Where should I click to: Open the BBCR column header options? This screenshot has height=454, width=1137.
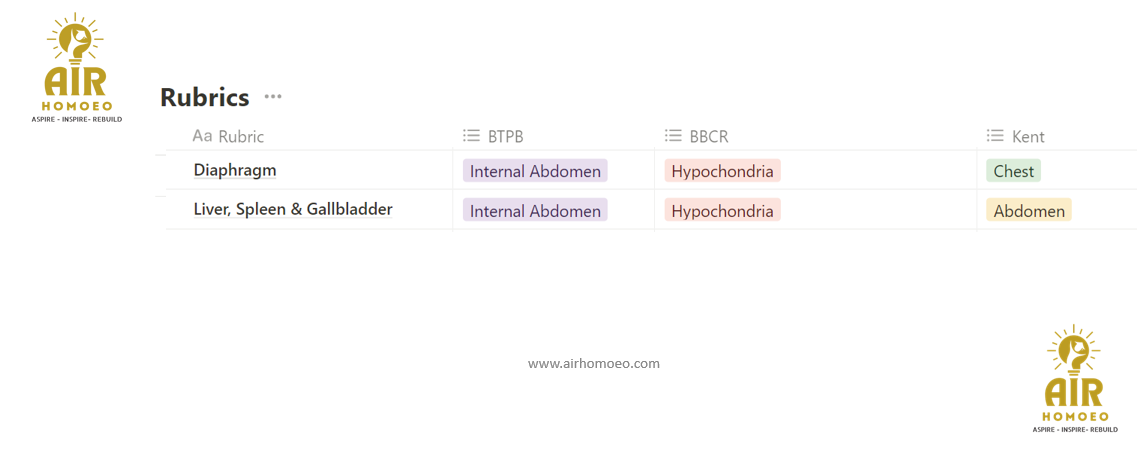709,137
